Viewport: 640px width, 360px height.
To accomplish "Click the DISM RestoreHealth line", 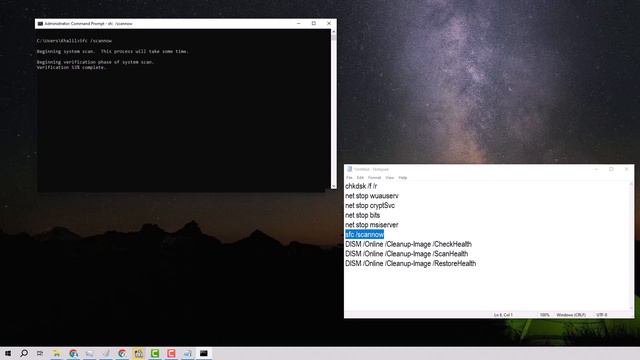I will (410, 264).
